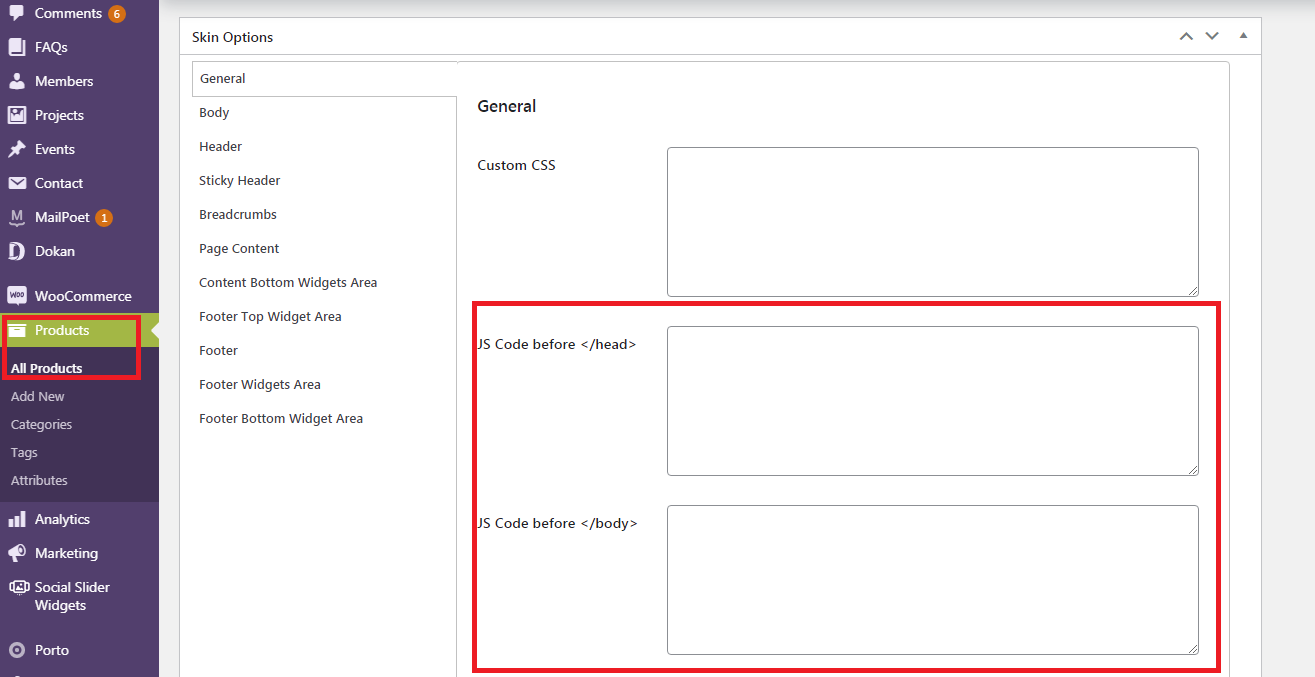Move Skin Options panel down arrow
The image size is (1315, 677).
[x=1212, y=36]
